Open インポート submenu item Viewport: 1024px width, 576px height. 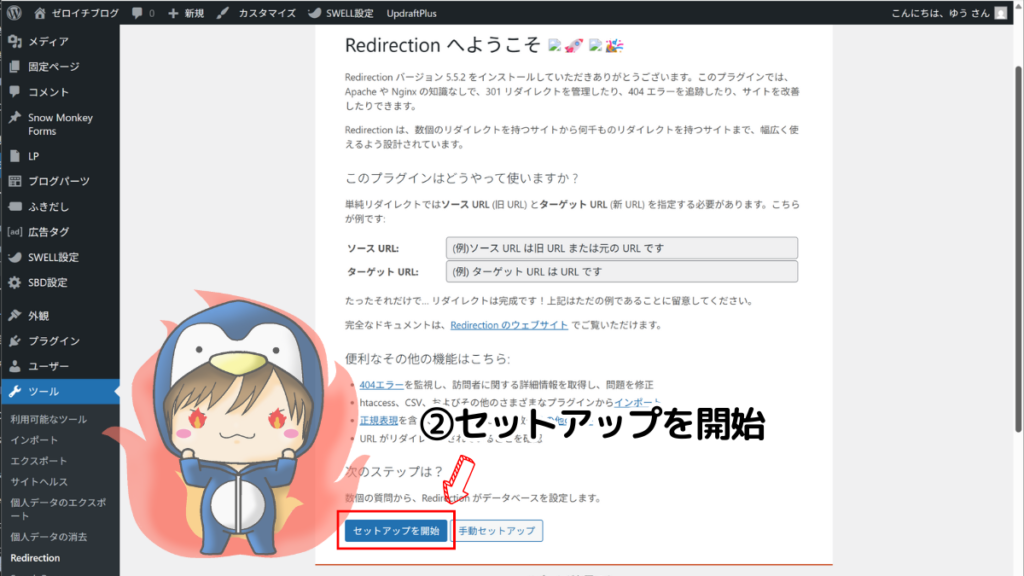[34, 440]
